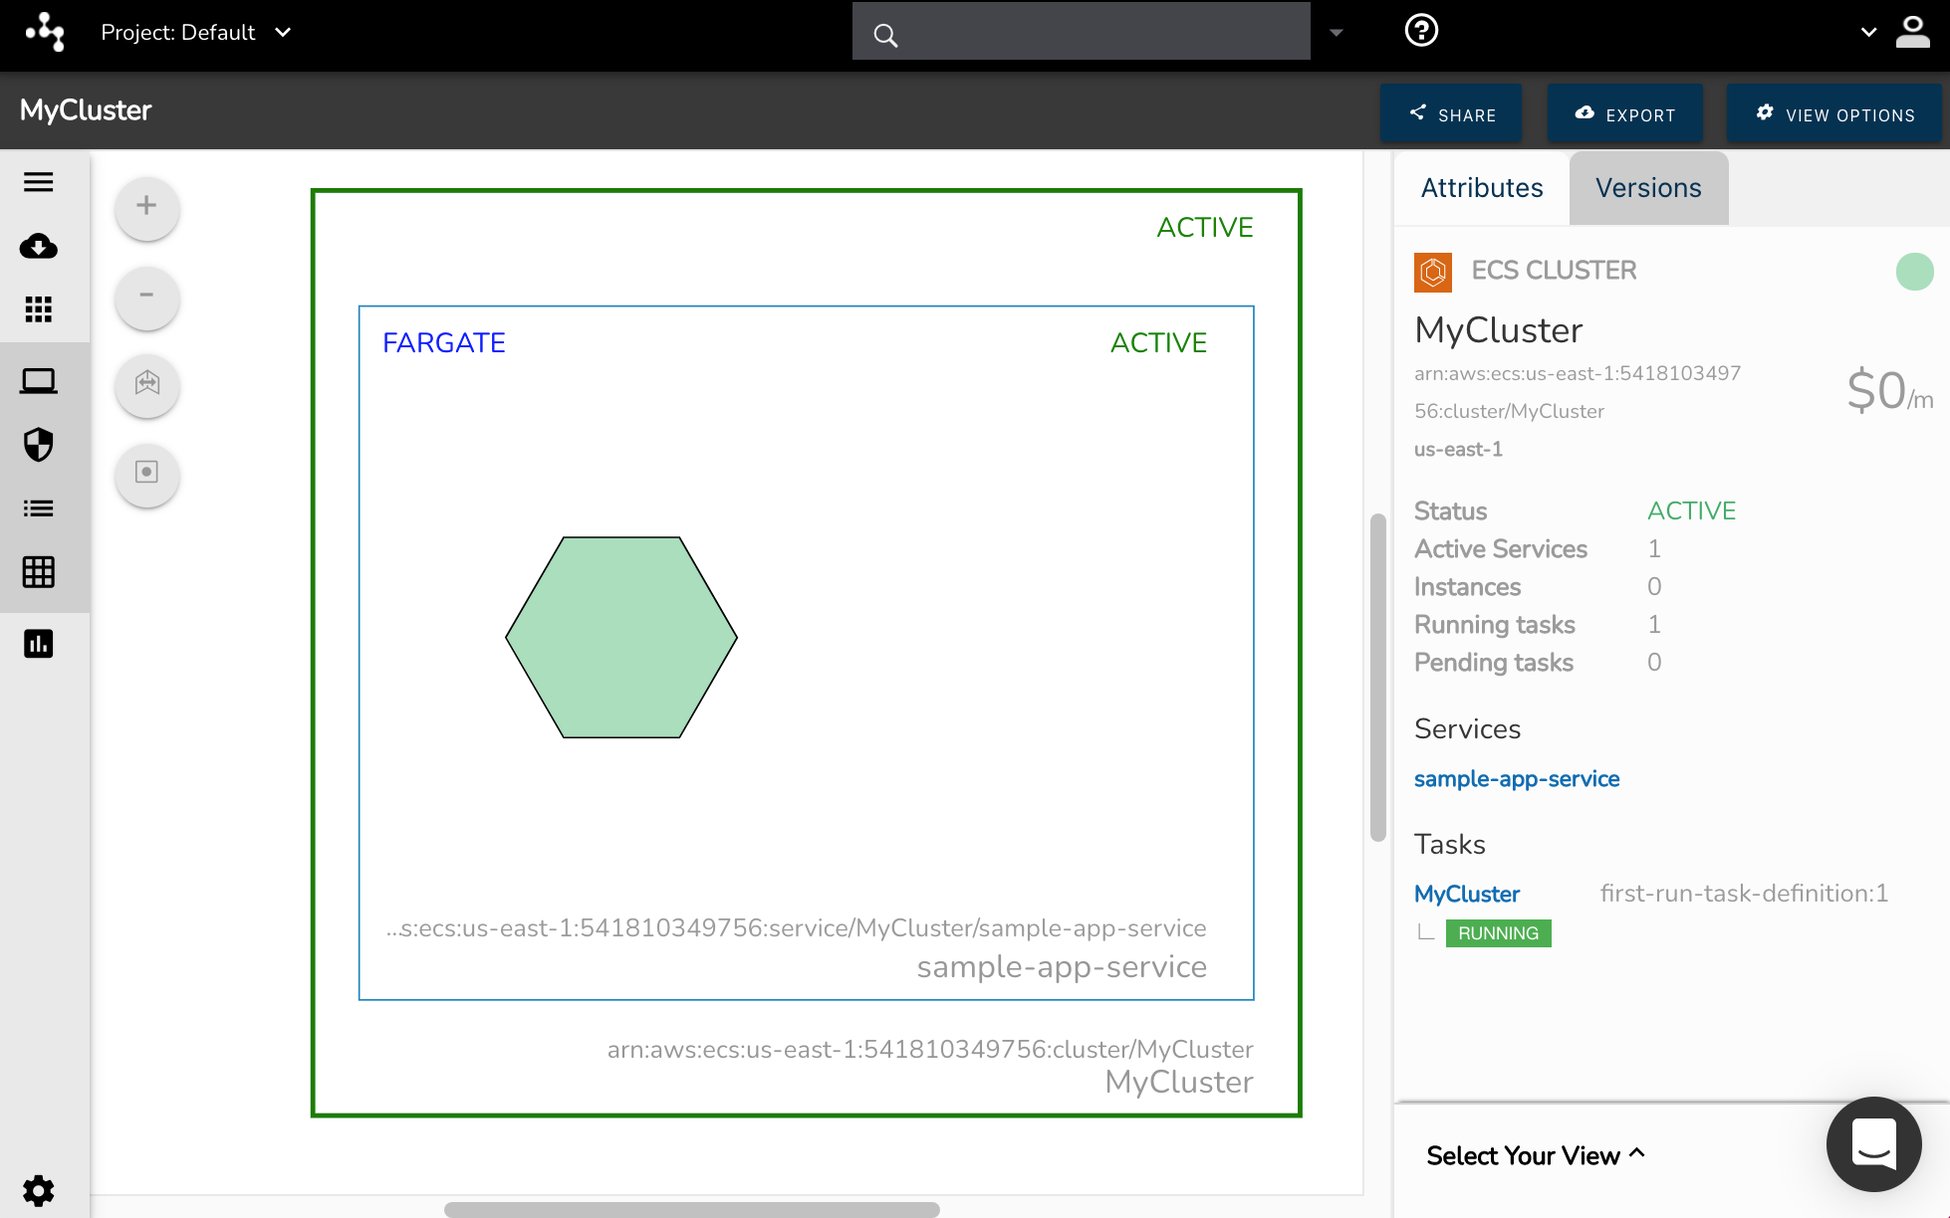Open the sample-app-service link

[1516, 778]
